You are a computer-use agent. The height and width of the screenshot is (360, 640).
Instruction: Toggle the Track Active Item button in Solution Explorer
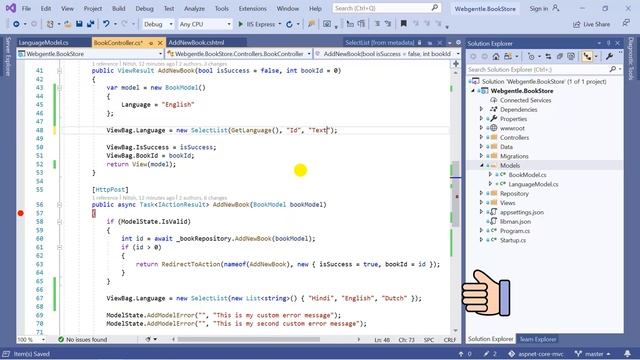[x=587, y=56]
